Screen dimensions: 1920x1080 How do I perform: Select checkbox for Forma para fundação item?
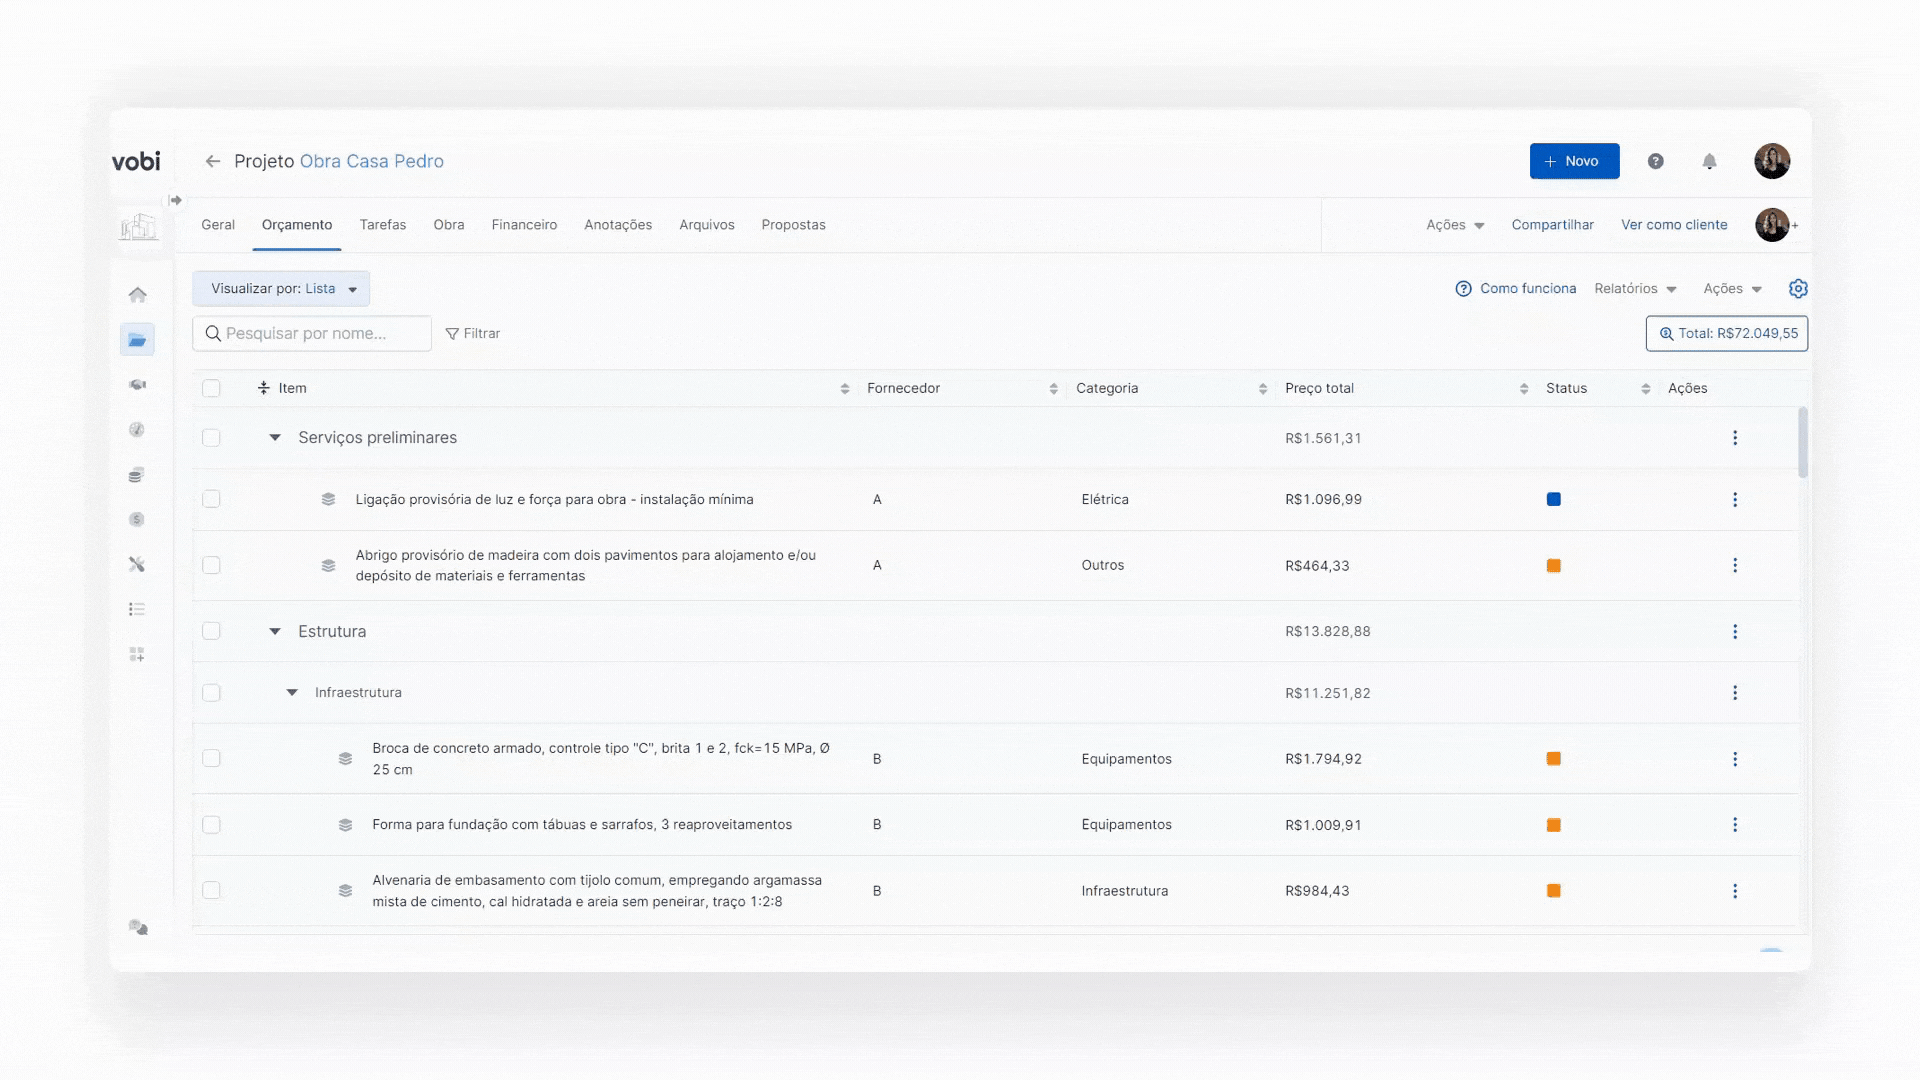(211, 825)
